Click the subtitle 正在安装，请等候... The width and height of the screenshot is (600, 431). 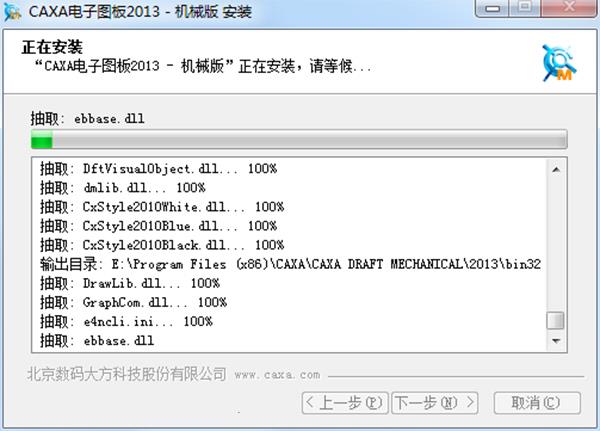203,66
